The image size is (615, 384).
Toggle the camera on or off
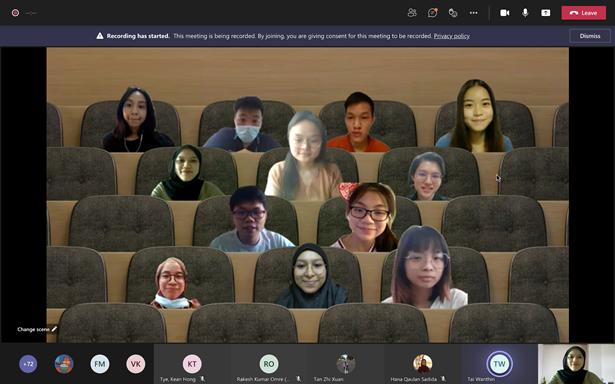coord(504,13)
